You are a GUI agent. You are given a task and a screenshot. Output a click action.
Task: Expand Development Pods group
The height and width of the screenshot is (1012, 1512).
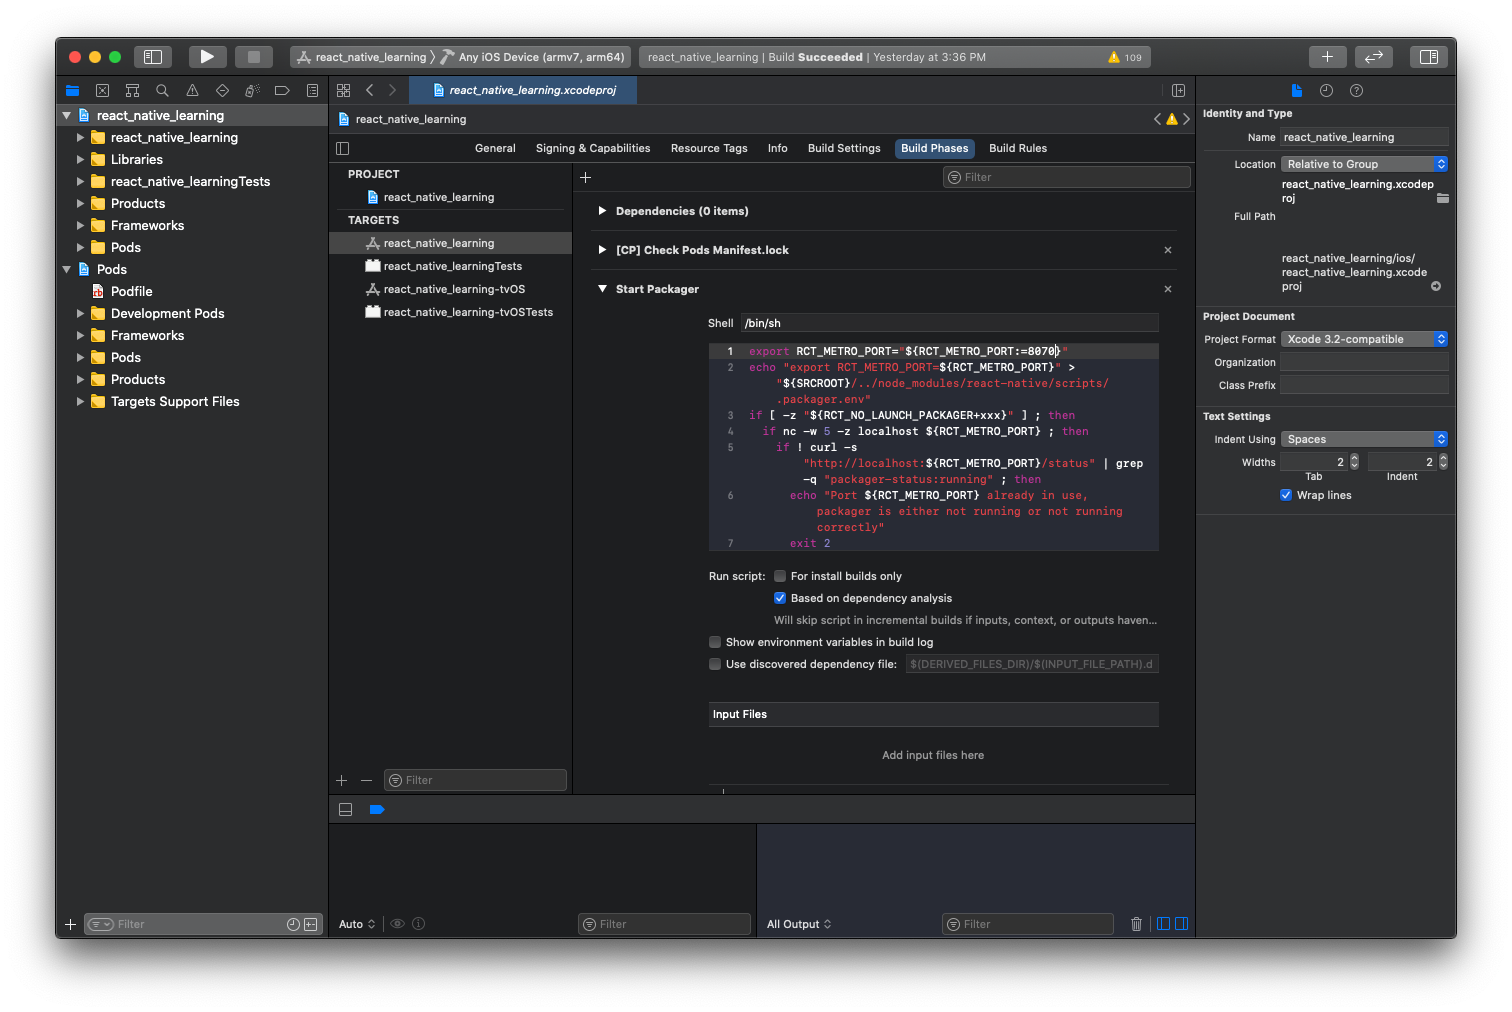80,313
